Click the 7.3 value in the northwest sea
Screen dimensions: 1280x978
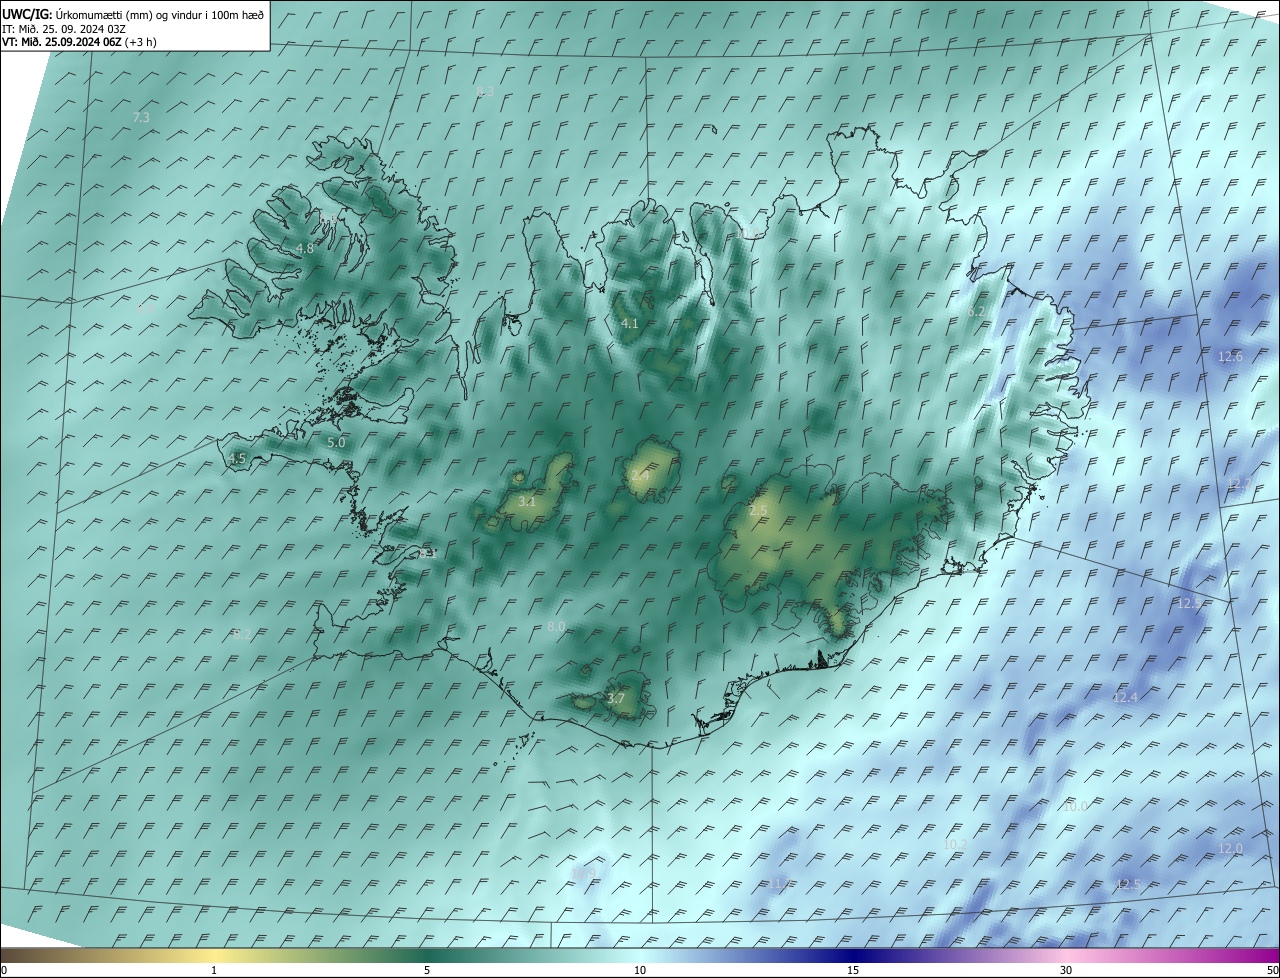[141, 118]
